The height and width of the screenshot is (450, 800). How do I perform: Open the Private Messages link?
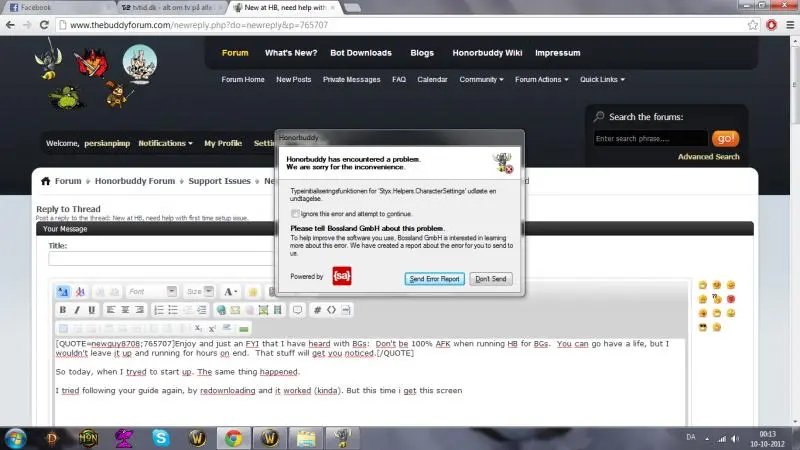point(352,80)
